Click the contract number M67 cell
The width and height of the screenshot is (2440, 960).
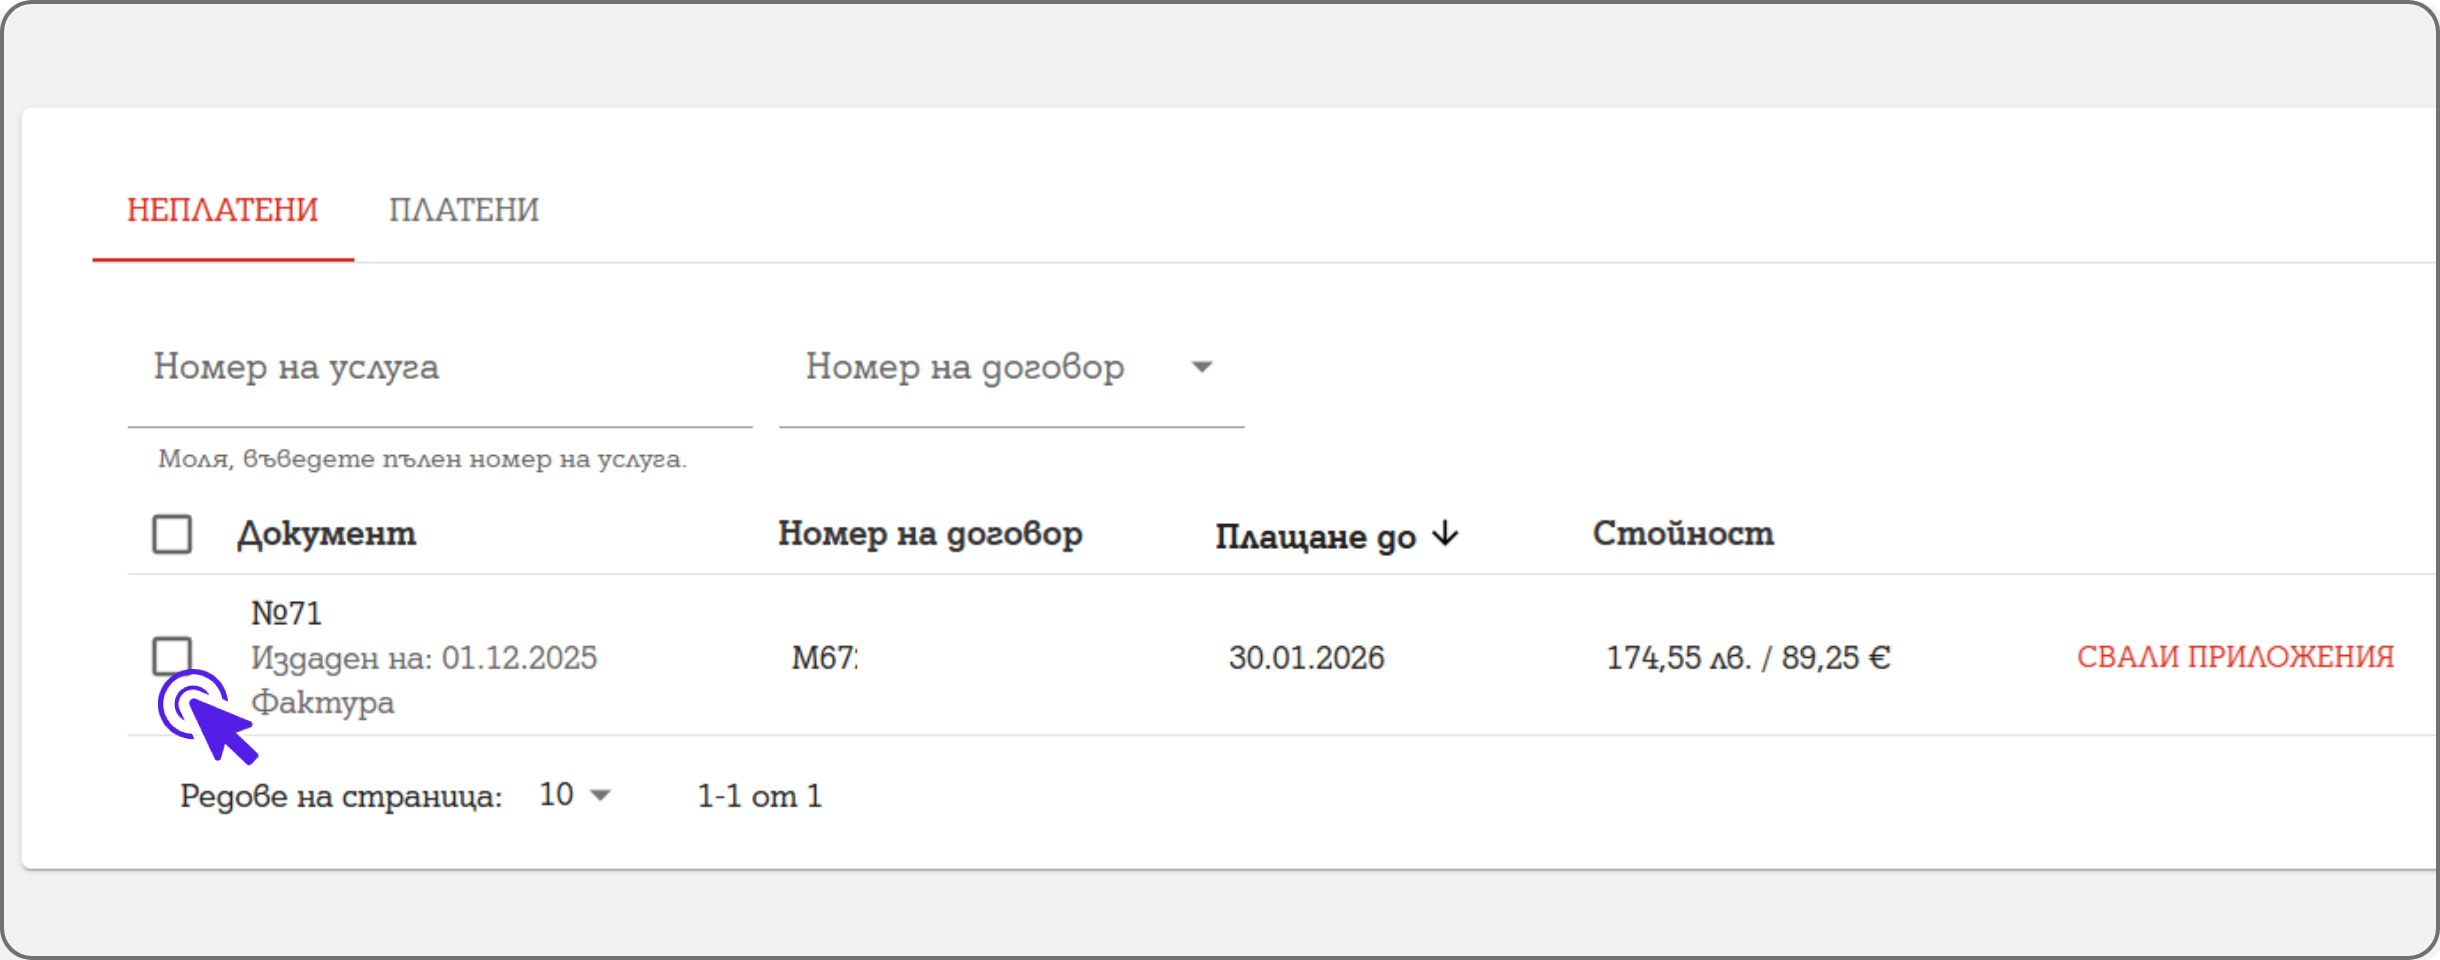(x=825, y=658)
